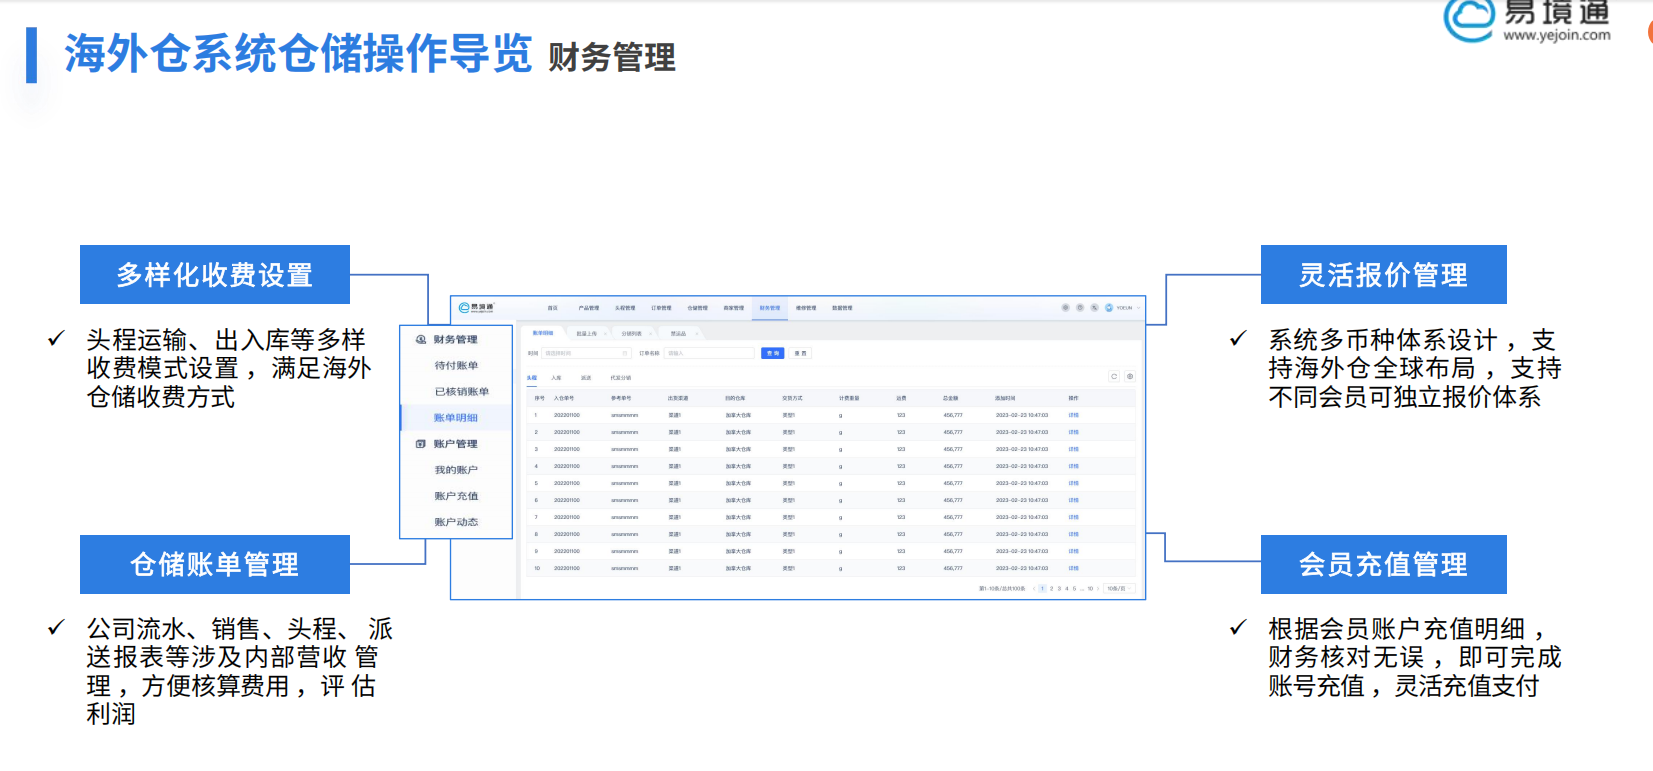The height and width of the screenshot is (771, 1653).
Task: Click the 财务管理 icon in the sidebar
Action: click(x=421, y=339)
